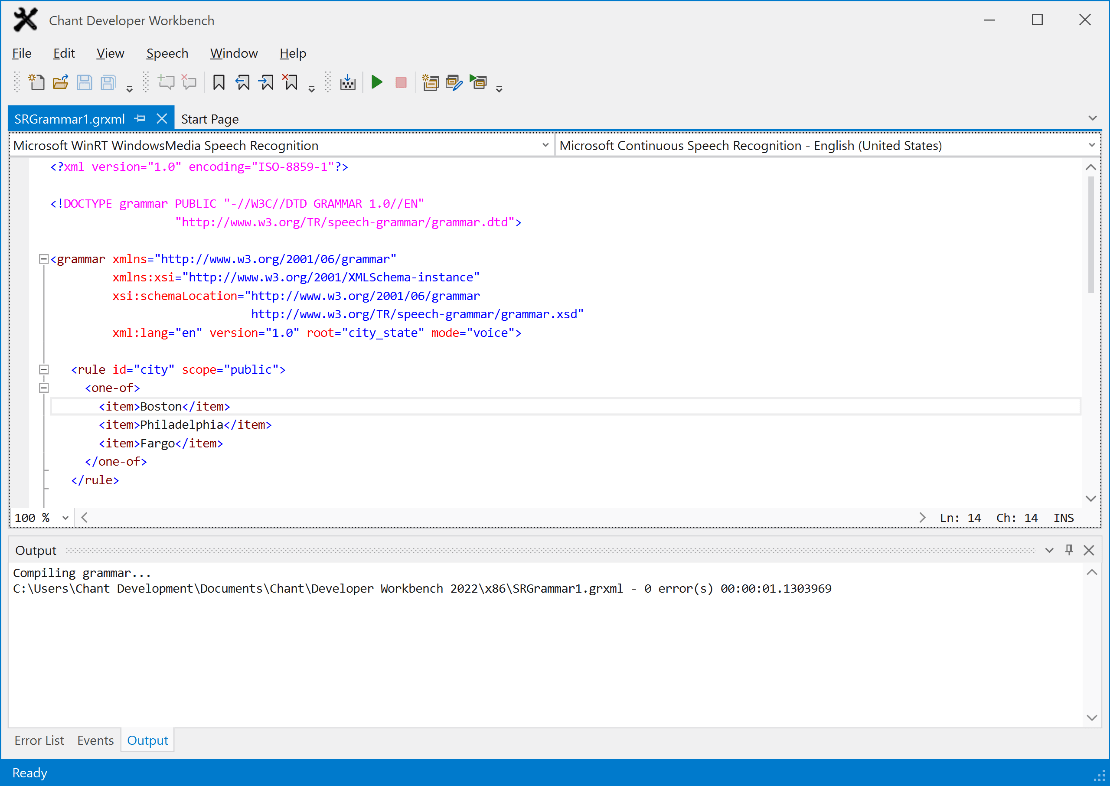
Task: Click editor vertical scroll down arrow
Action: (x=1091, y=499)
